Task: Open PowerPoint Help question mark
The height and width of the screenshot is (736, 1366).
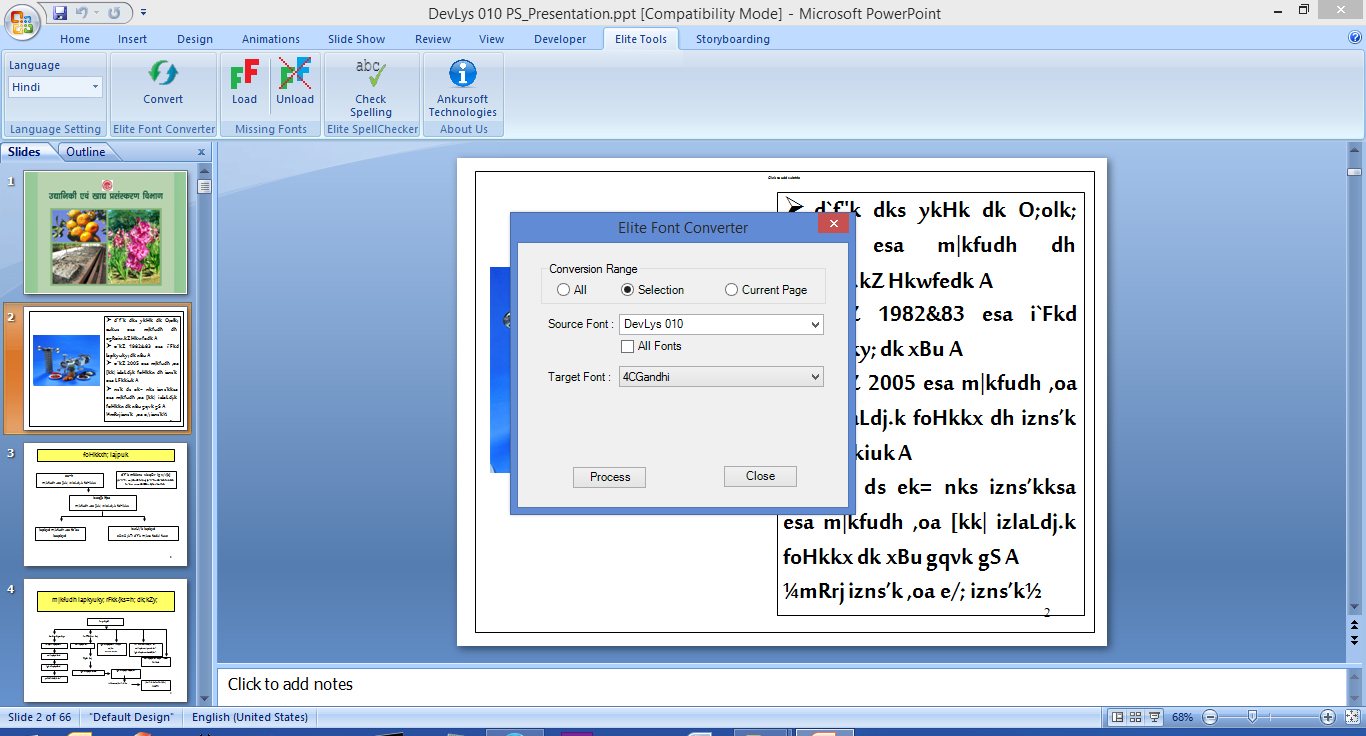Action: tap(1355, 37)
